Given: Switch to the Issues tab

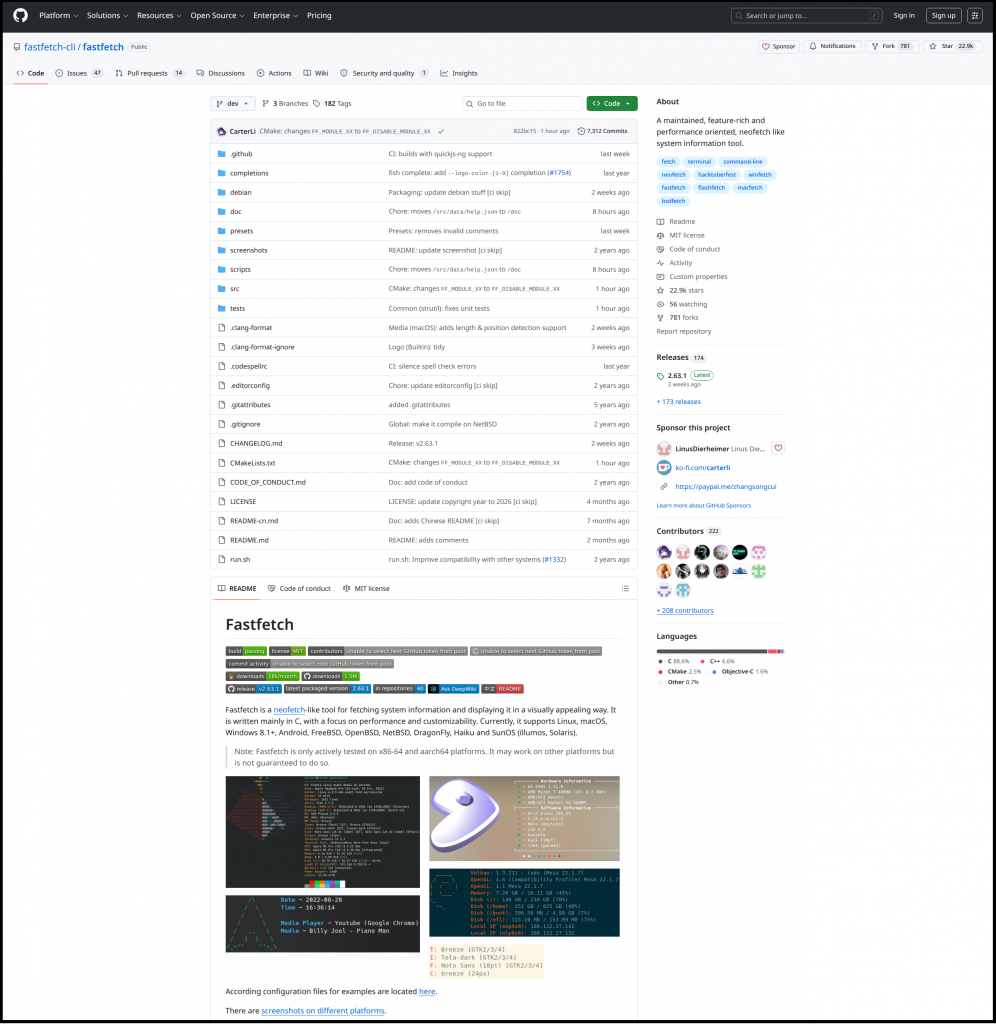Looking at the screenshot, I should point(79,73).
